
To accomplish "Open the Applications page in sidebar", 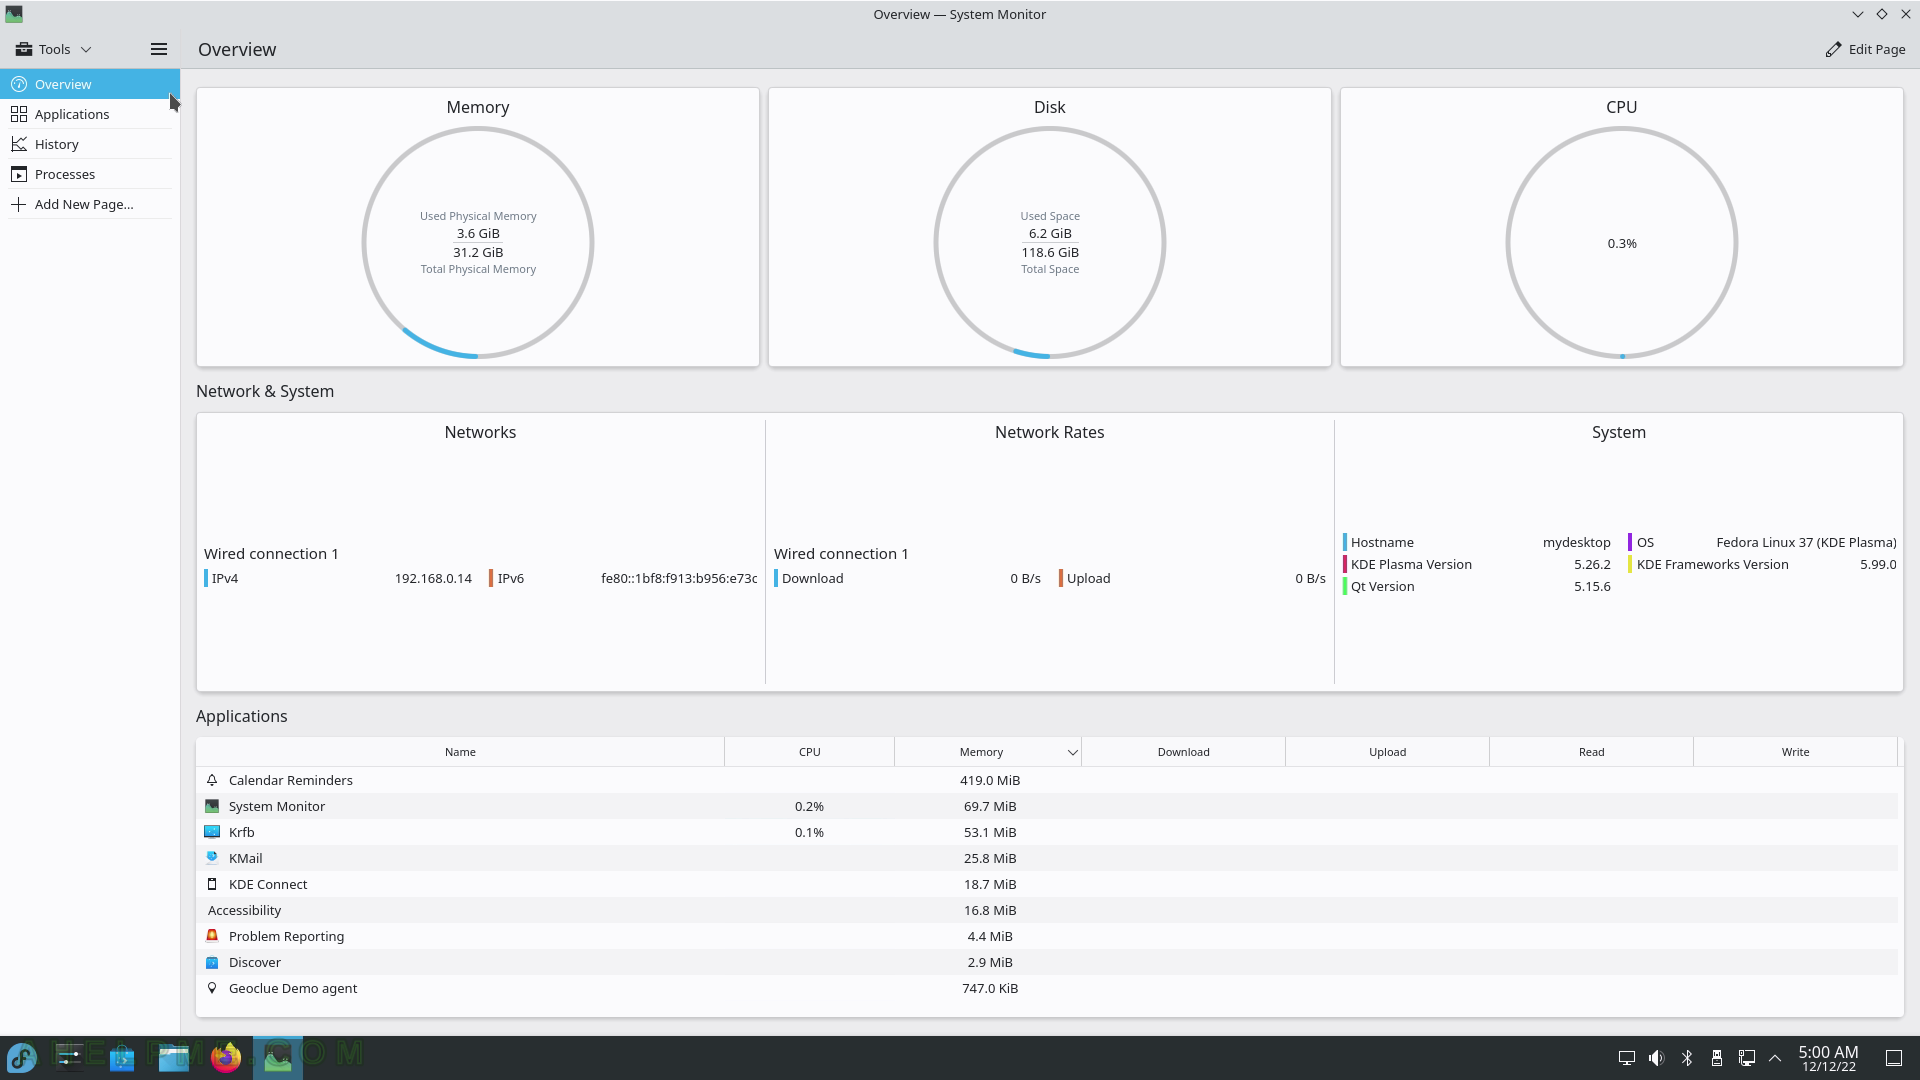I will 90,114.
